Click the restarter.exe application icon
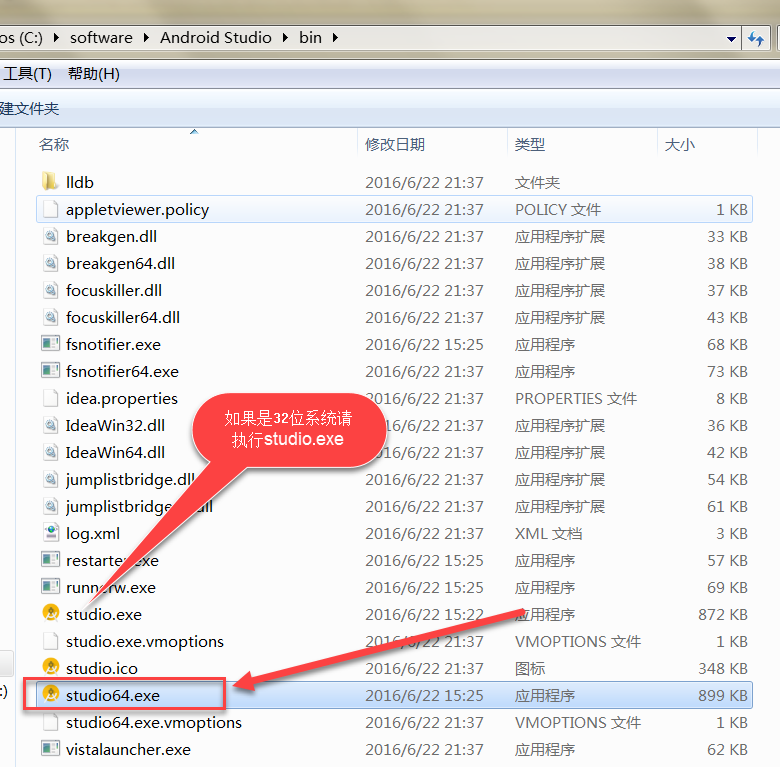780x767 pixels. click(50, 560)
